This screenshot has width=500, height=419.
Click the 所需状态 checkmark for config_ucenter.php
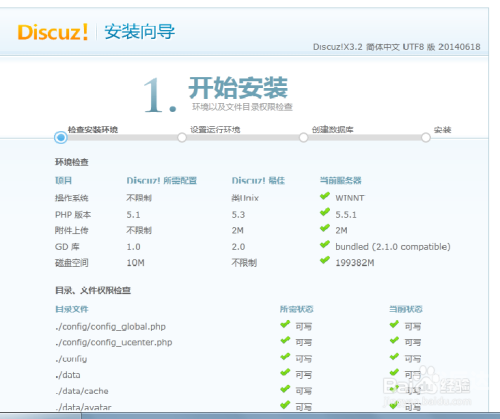tap(285, 340)
